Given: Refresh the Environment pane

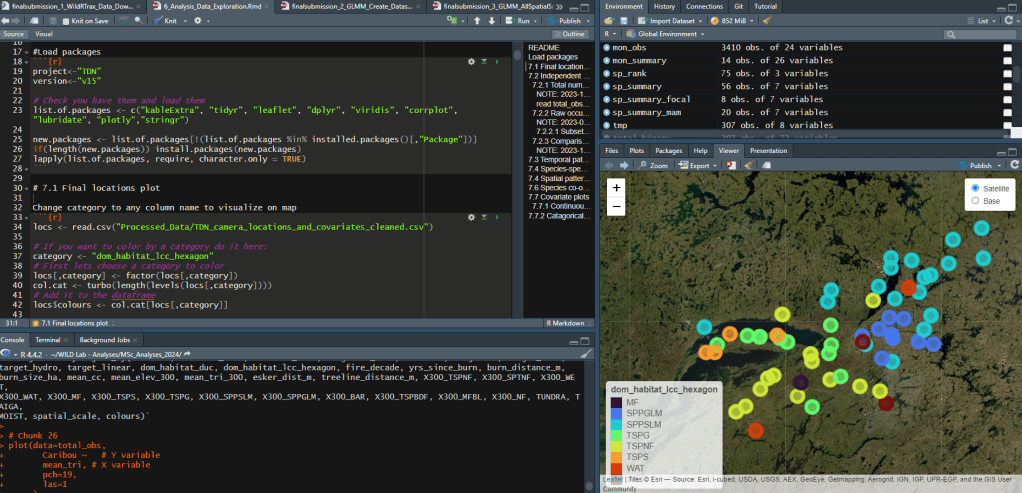Looking at the screenshot, I should (x=1009, y=20).
